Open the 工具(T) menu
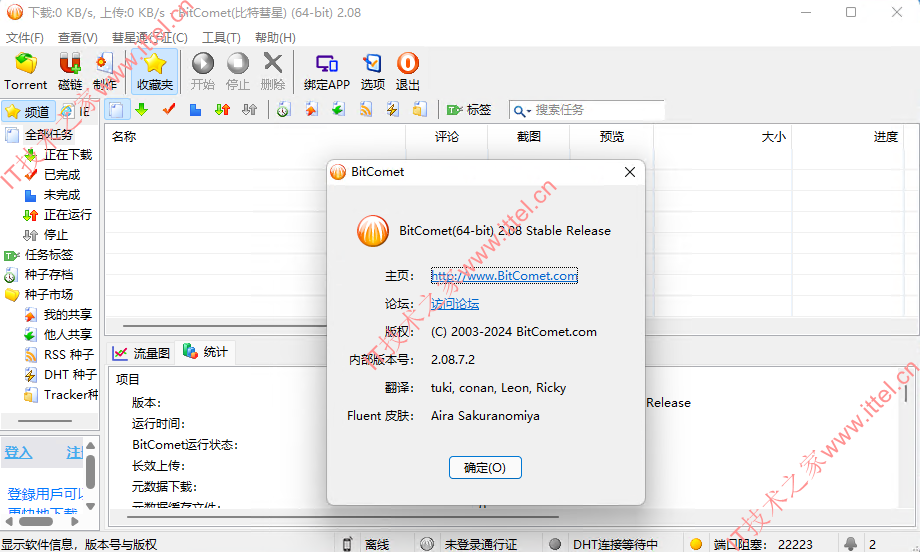The width and height of the screenshot is (920, 552). tap(221, 38)
